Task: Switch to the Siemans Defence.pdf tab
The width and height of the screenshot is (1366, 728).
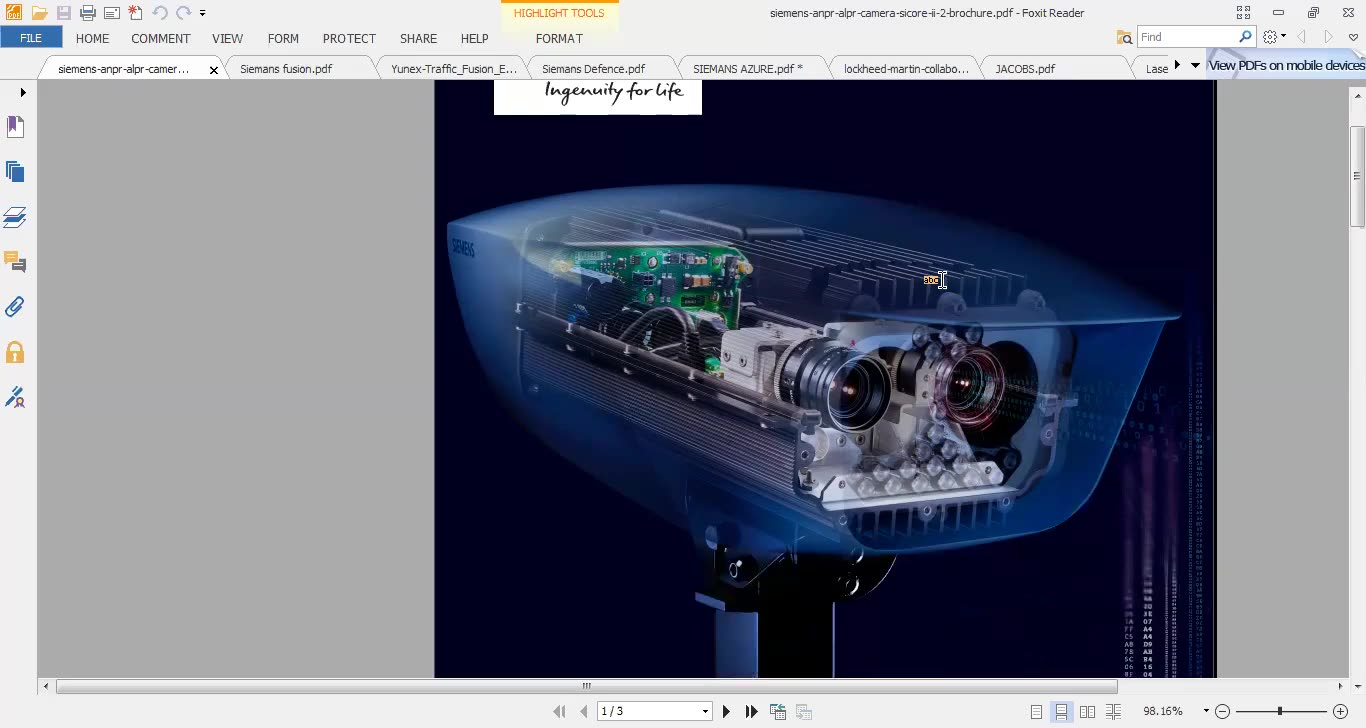Action: pyautogui.click(x=593, y=69)
